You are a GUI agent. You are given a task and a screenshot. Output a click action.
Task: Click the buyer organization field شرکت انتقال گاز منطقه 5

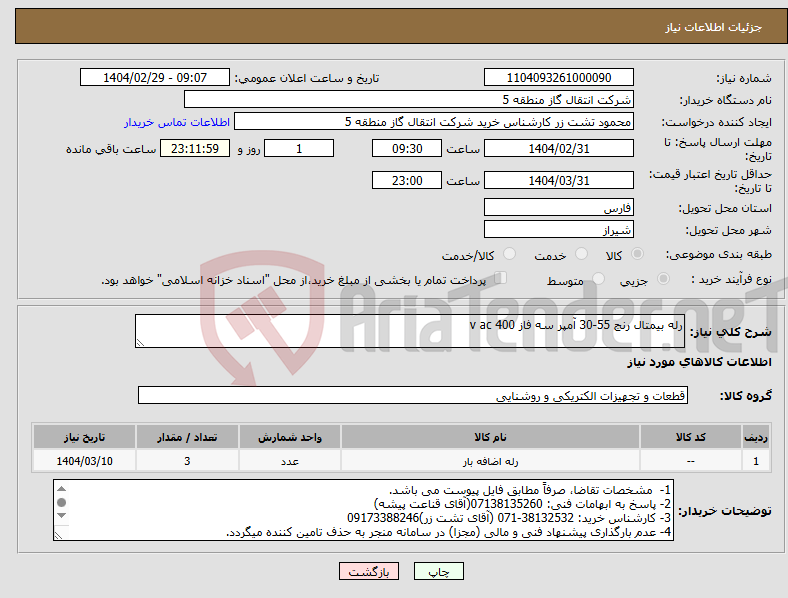coord(409,99)
